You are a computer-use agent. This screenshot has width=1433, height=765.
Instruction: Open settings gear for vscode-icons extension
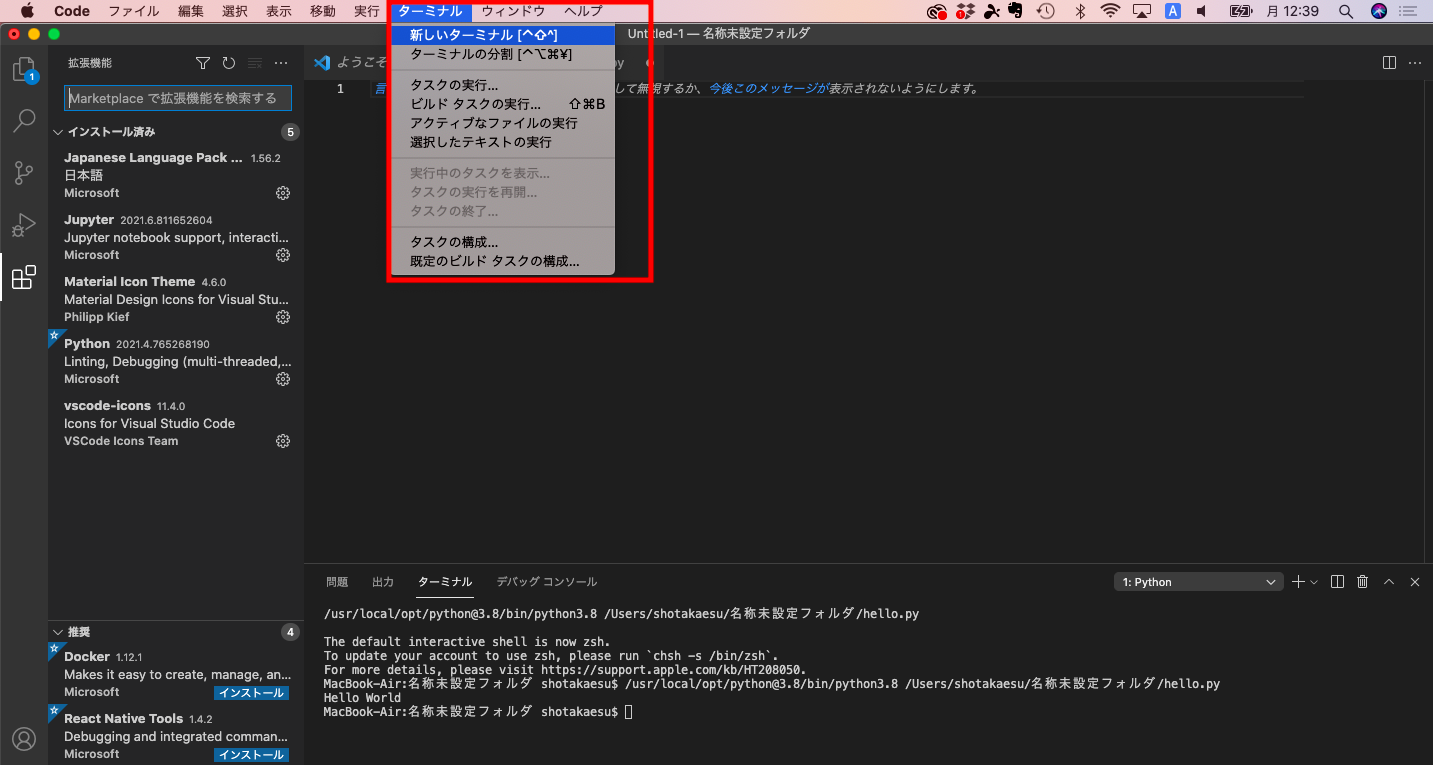(x=283, y=441)
